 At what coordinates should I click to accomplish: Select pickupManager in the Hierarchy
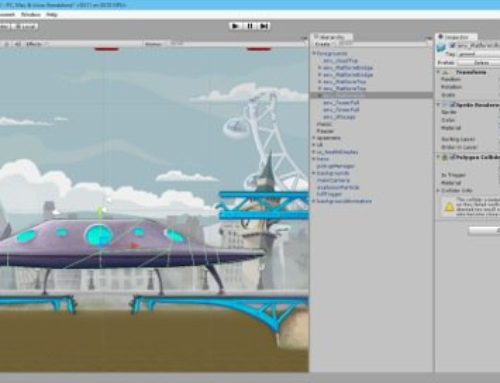coord(336,166)
